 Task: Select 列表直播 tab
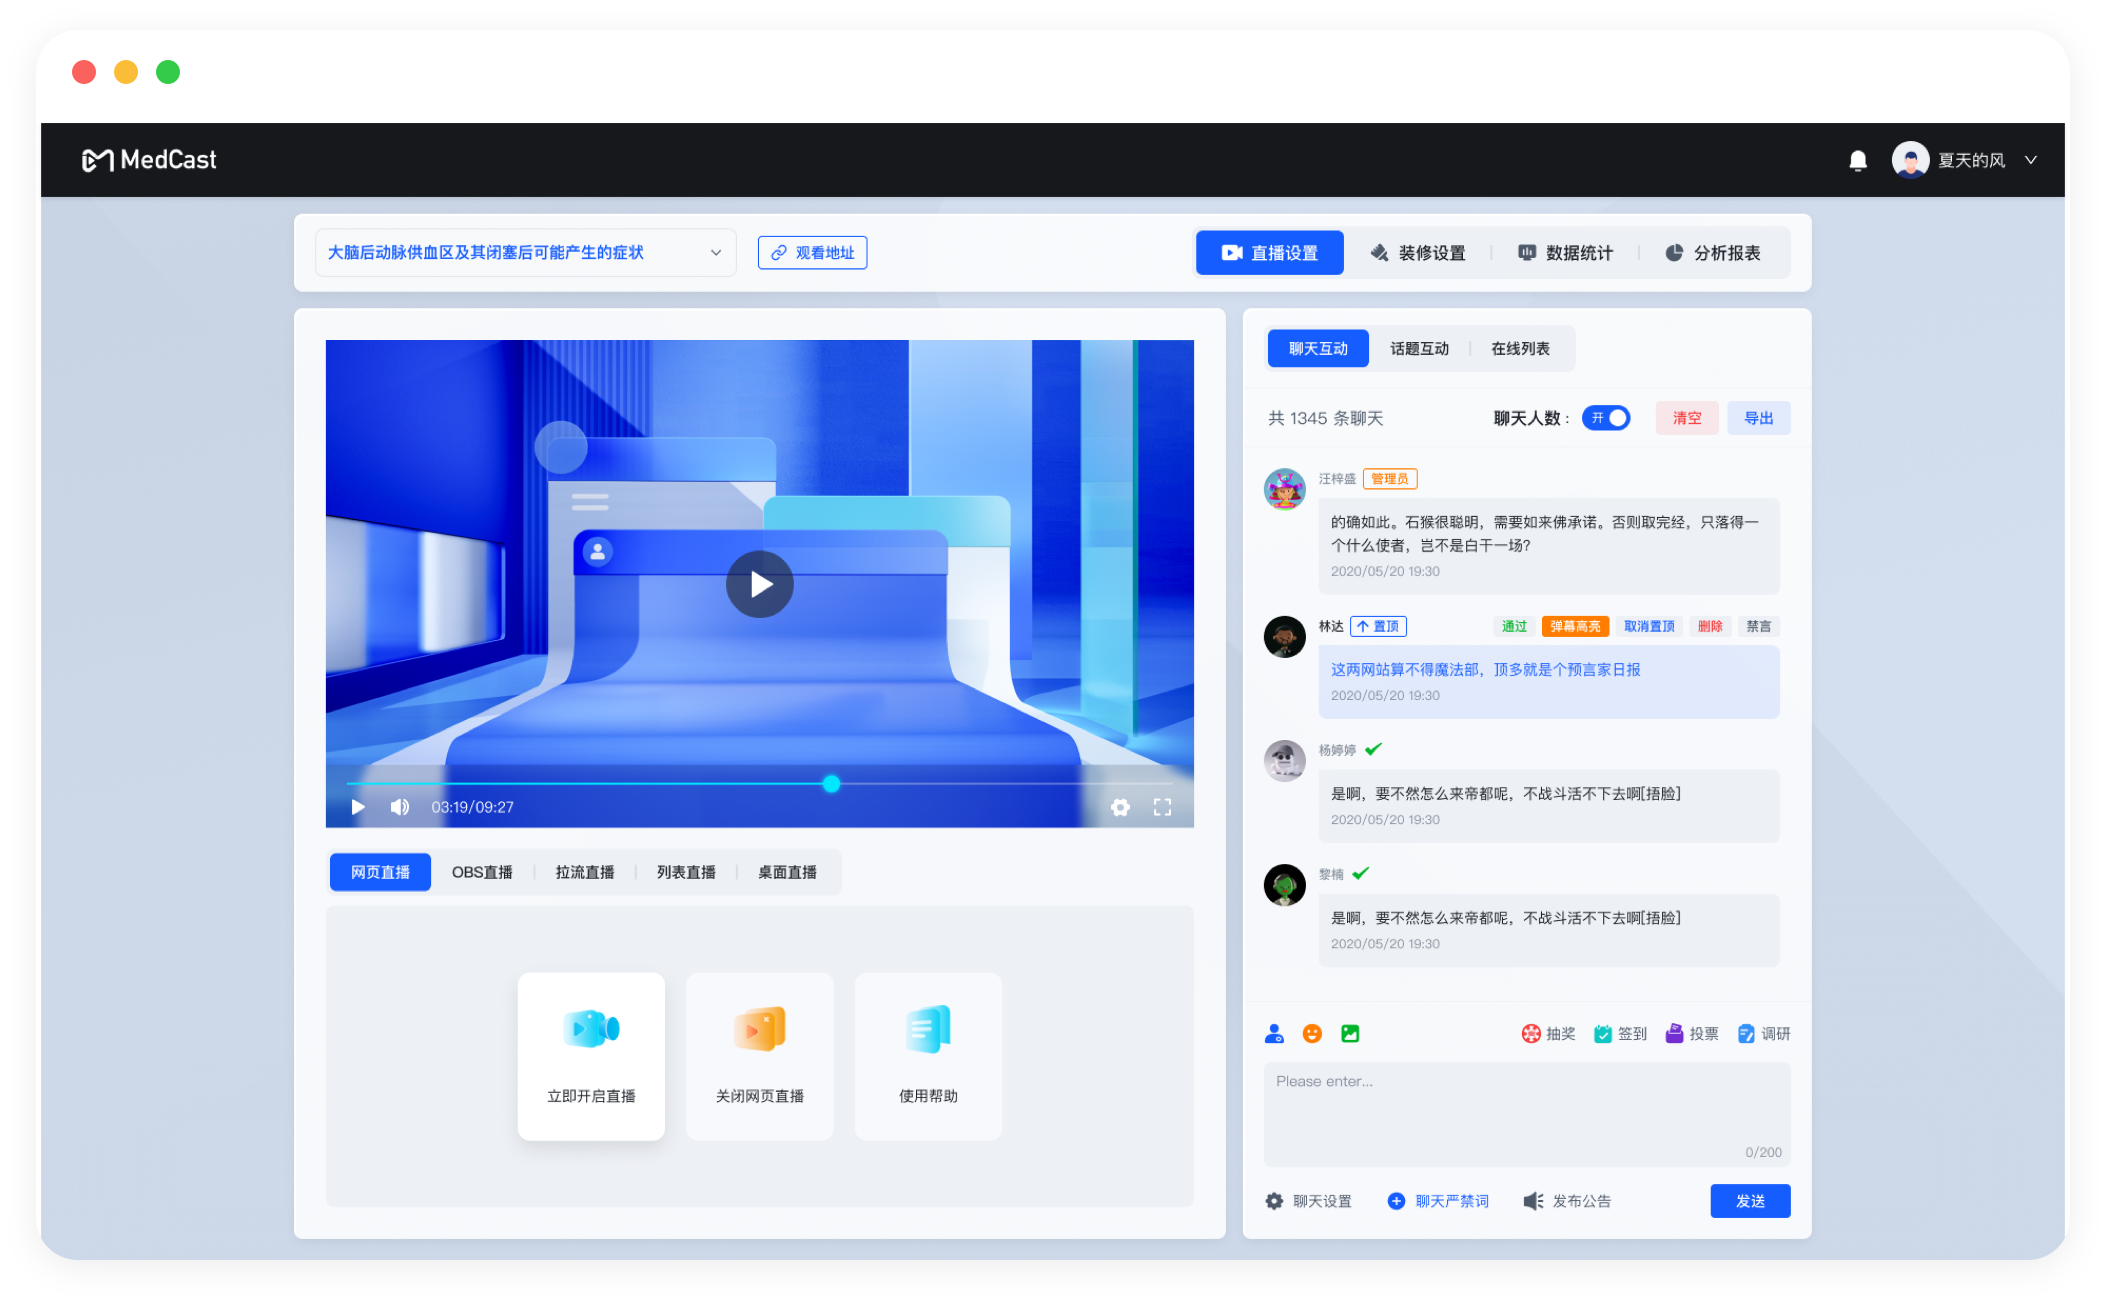click(686, 872)
